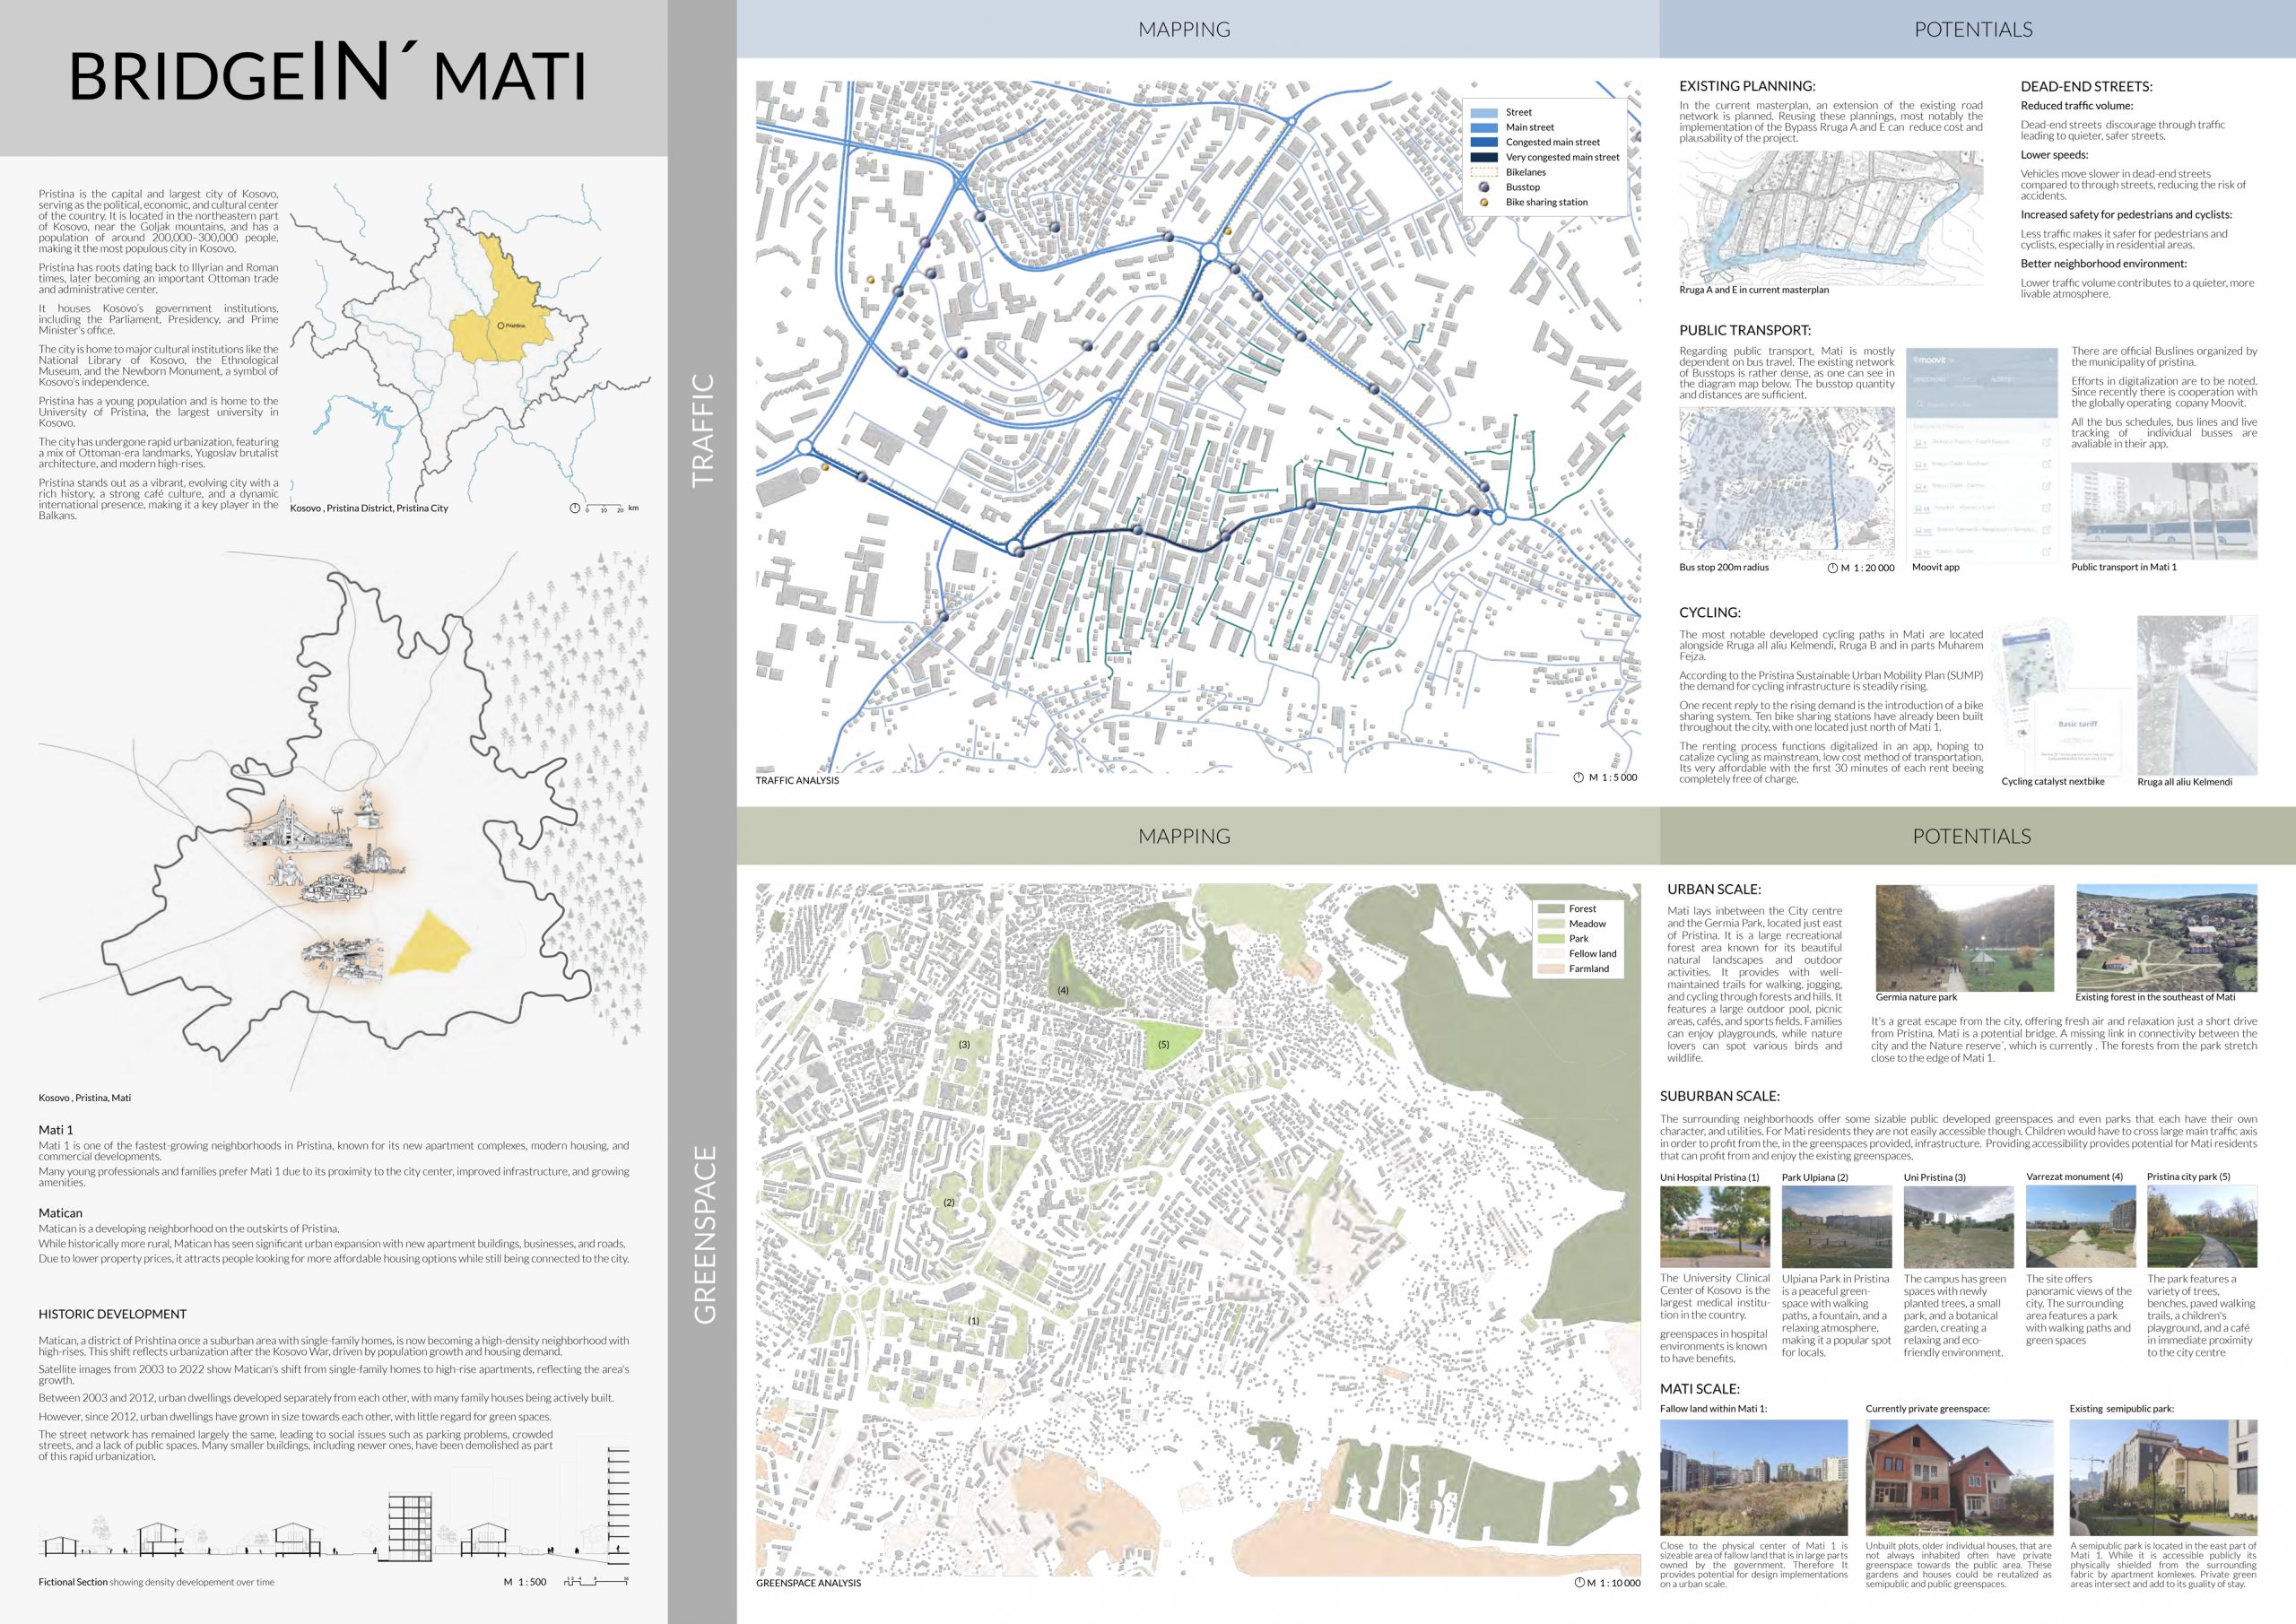Click the scale icon beside M 1:10 000
The image size is (2296, 1624).
1579,1582
